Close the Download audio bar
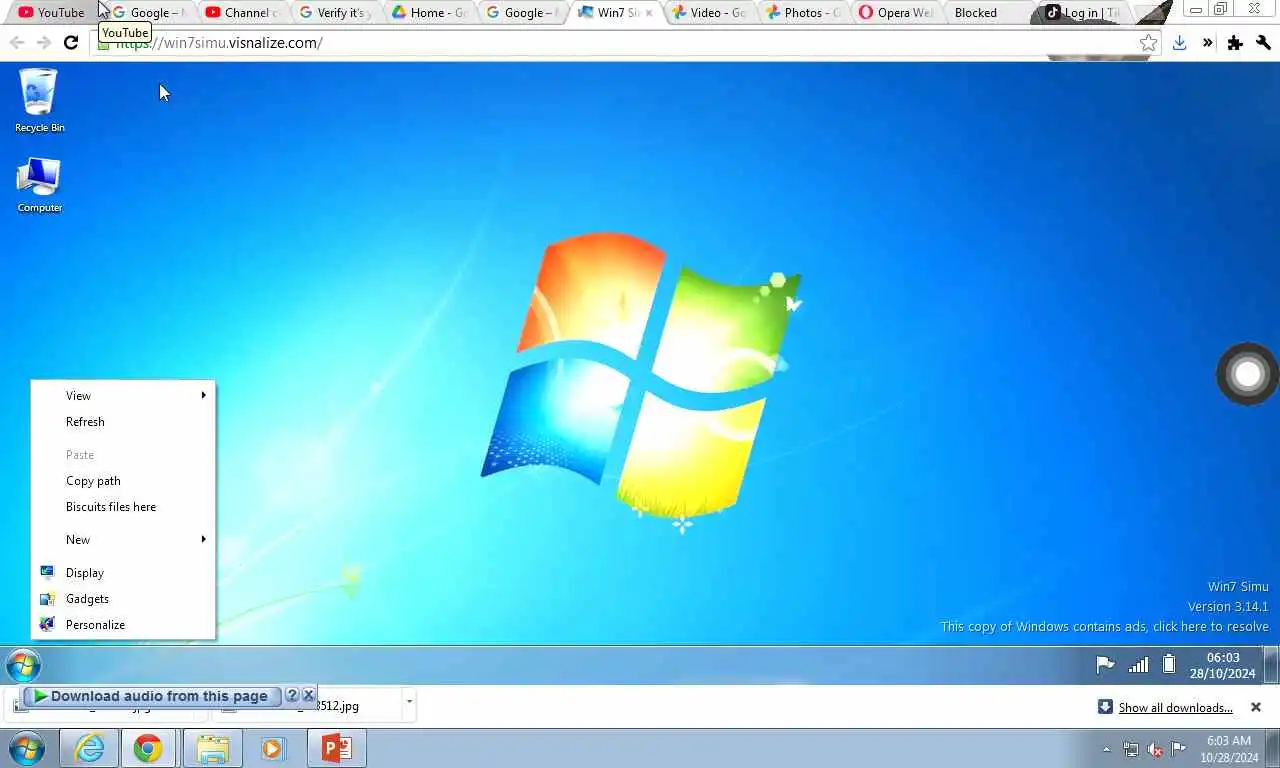 [308, 695]
